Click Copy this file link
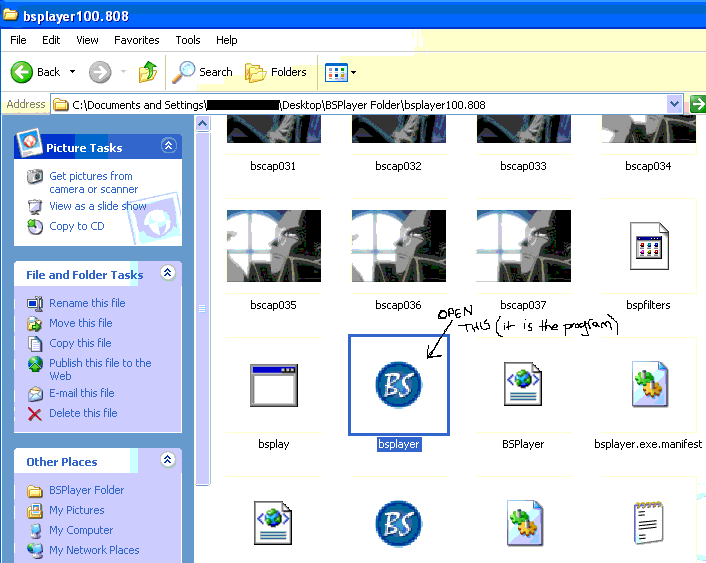Image resolution: width=706 pixels, height=563 pixels. [80, 343]
